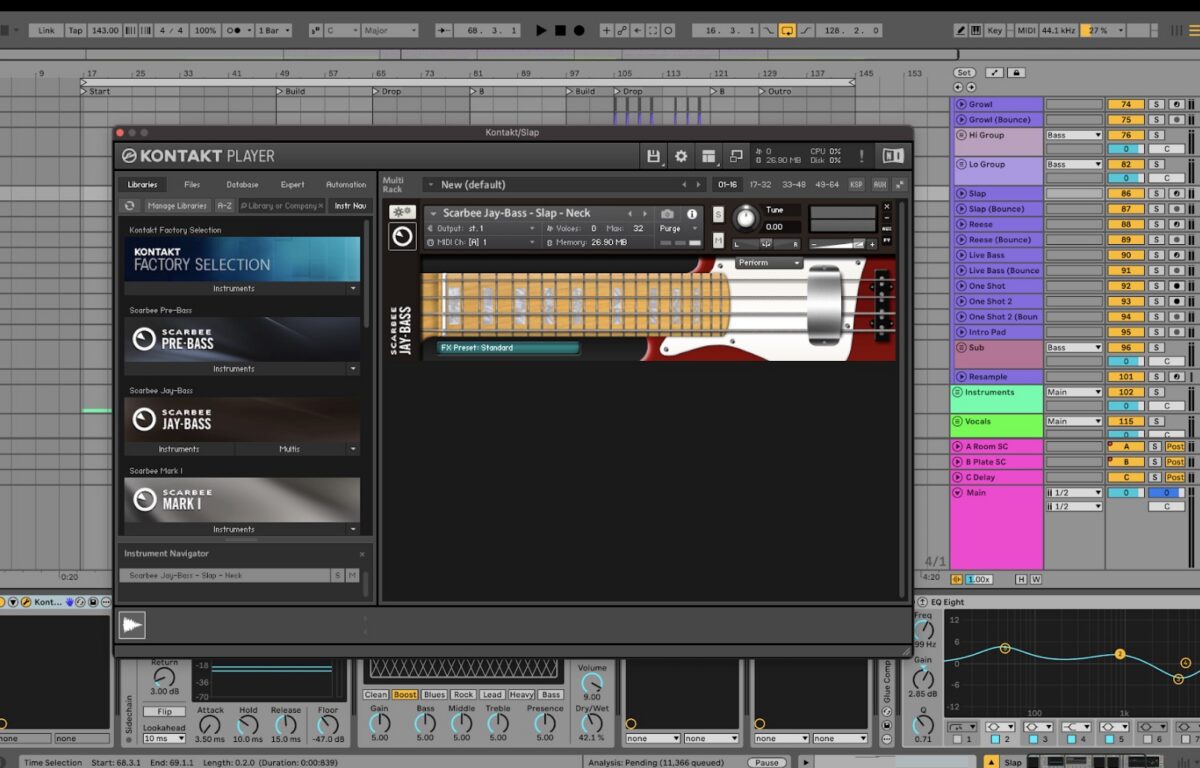
Task: Click the snapshot camera icon on Jay-Bass
Action: 667,214
